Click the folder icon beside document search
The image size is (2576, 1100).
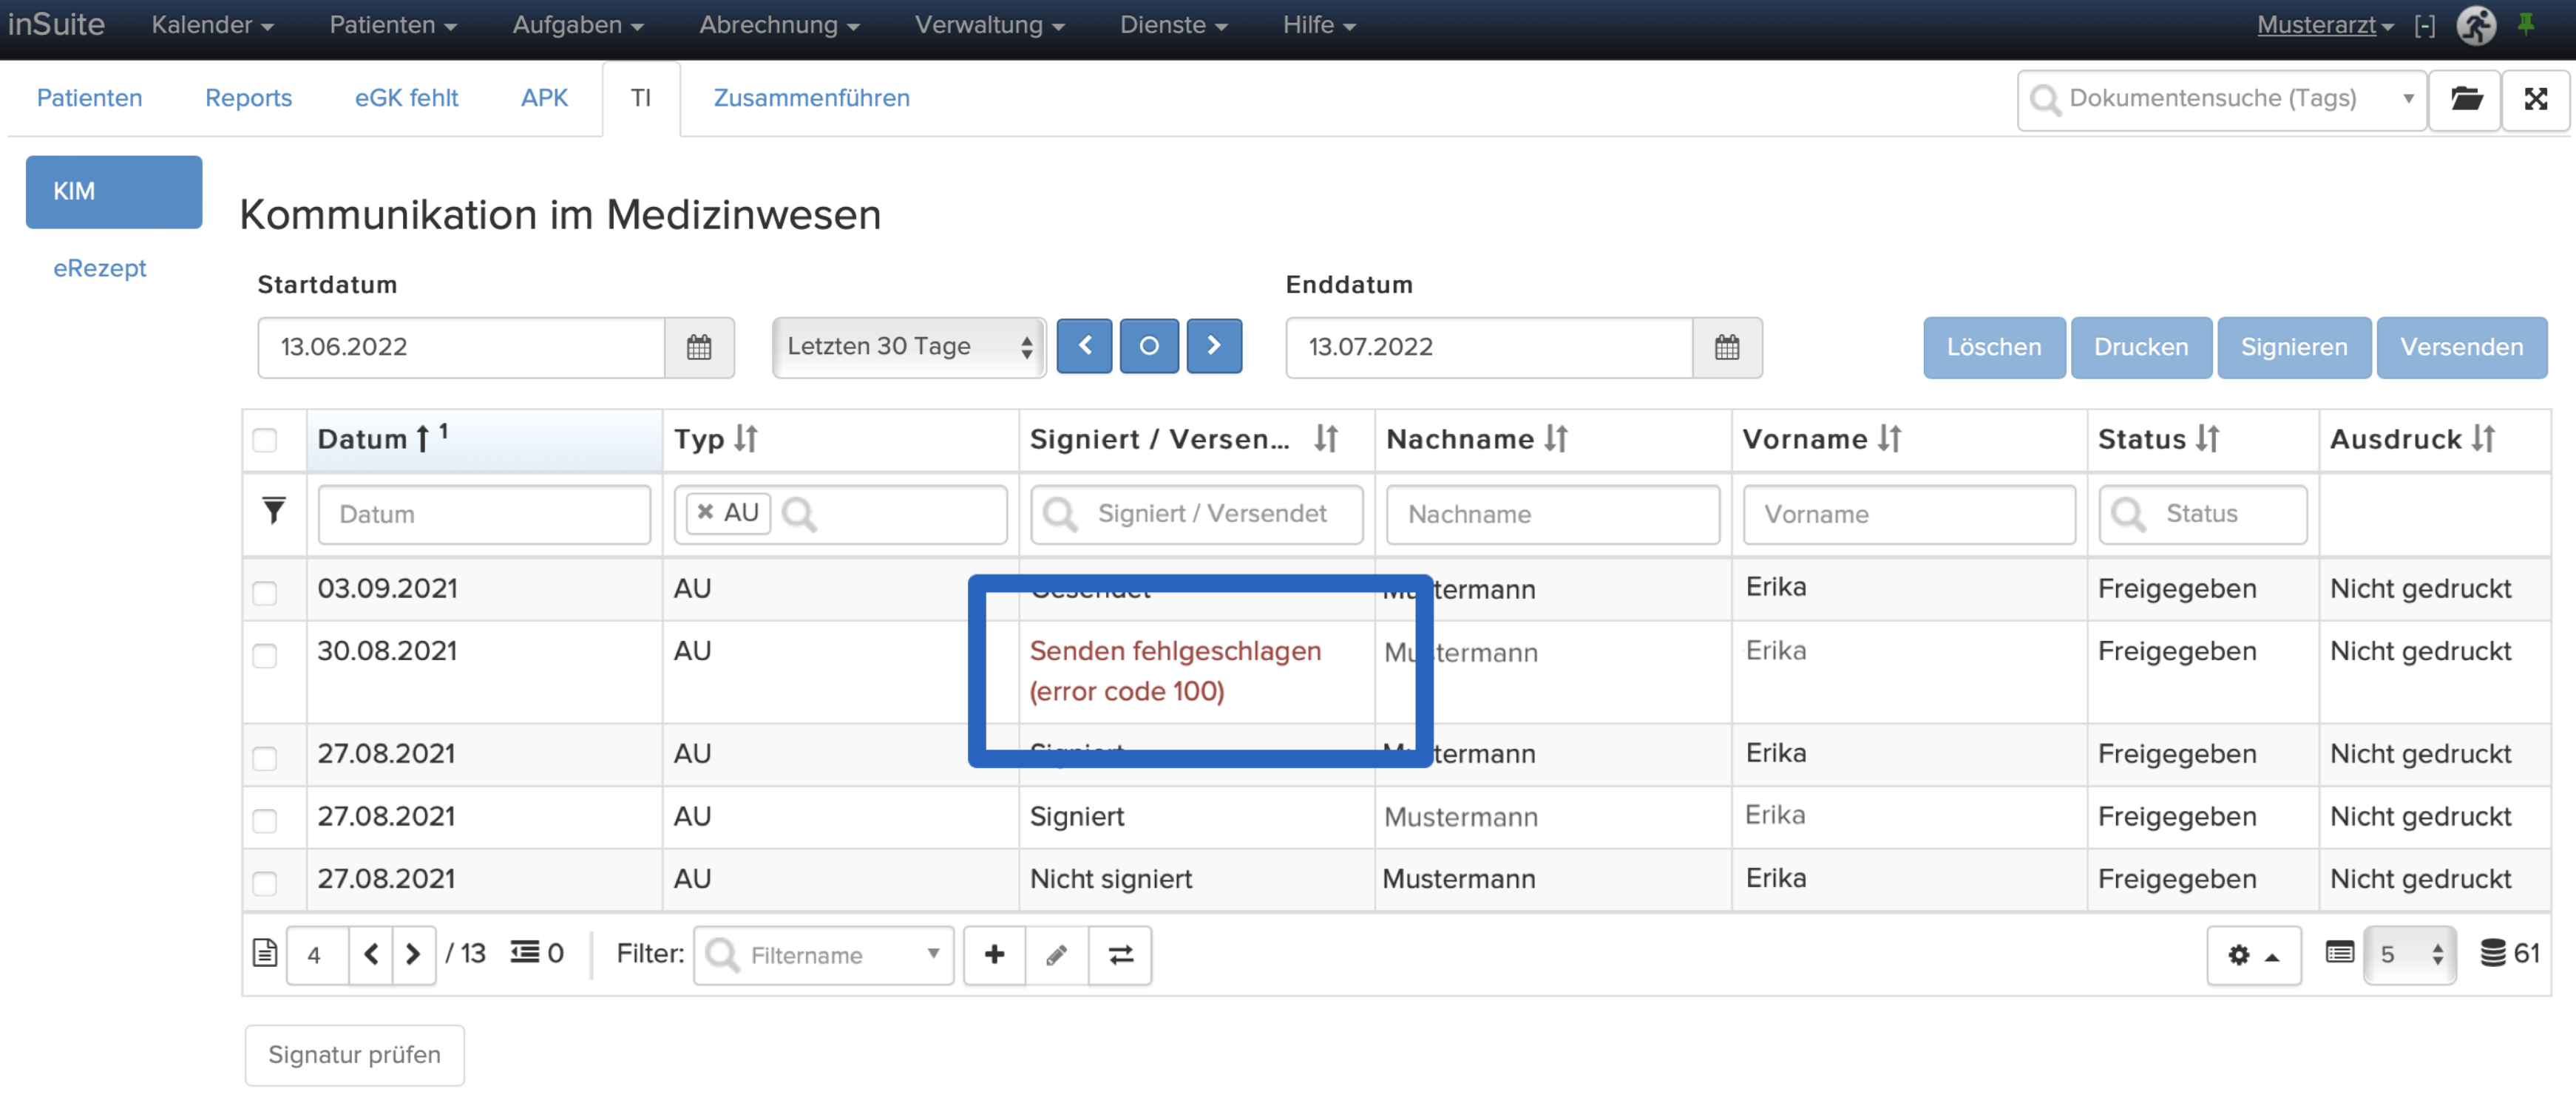click(2465, 99)
